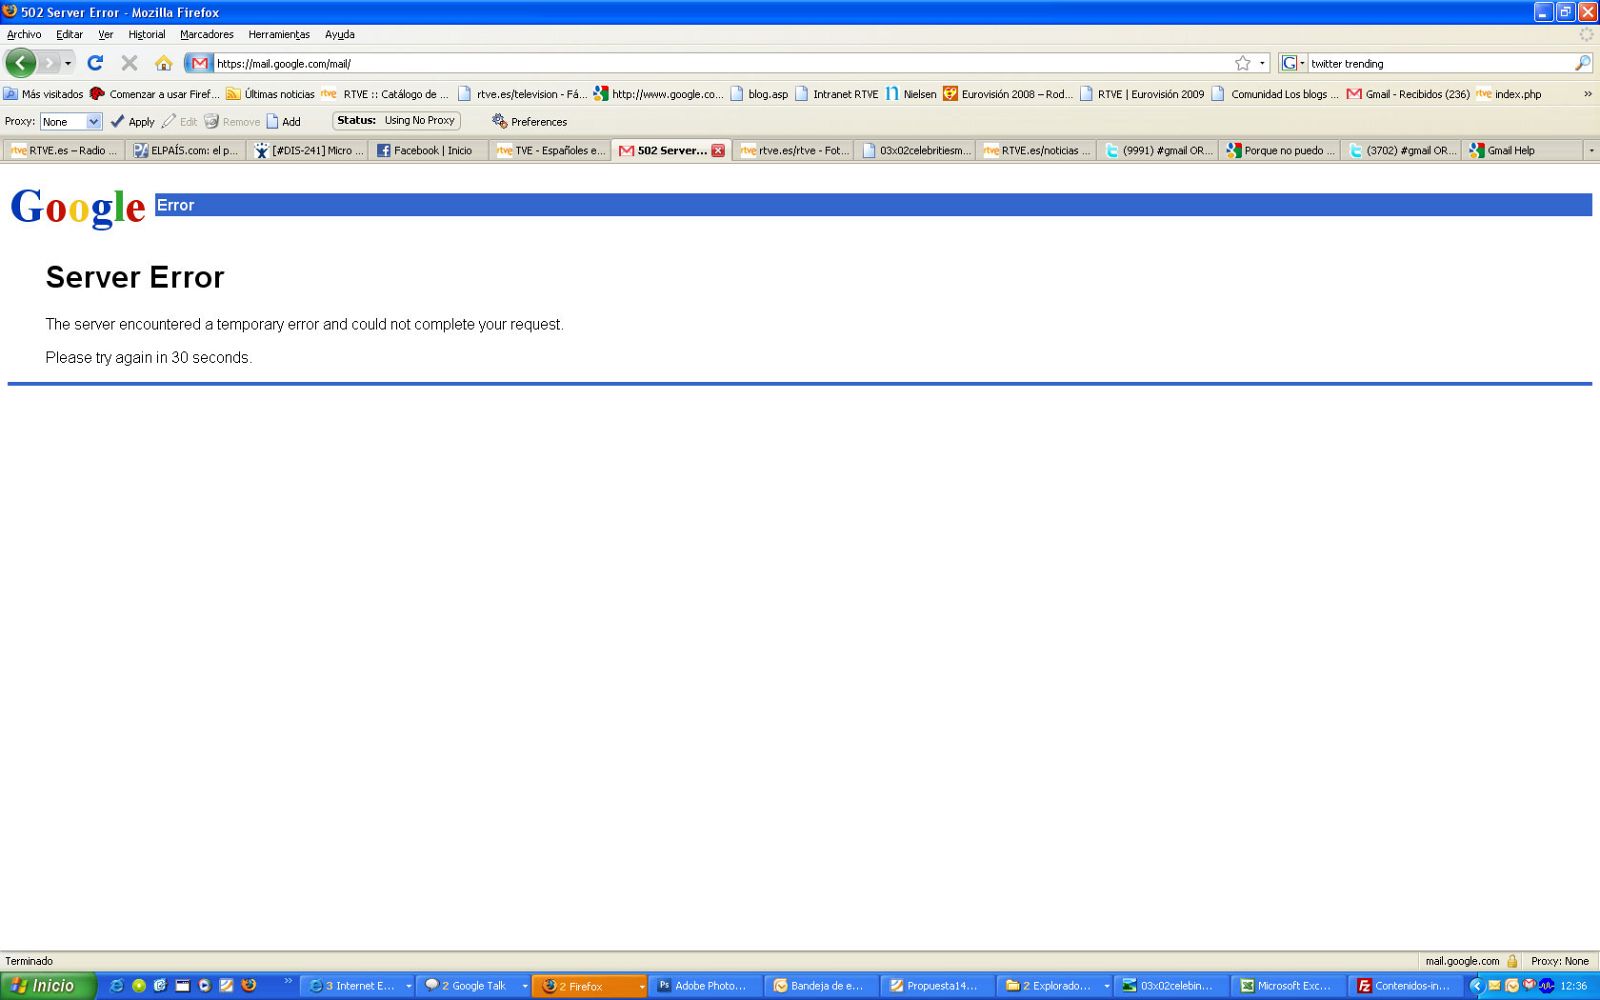Viewport: 1600px width, 1000px height.
Task: Click the Add proxy button
Action: tap(283, 121)
